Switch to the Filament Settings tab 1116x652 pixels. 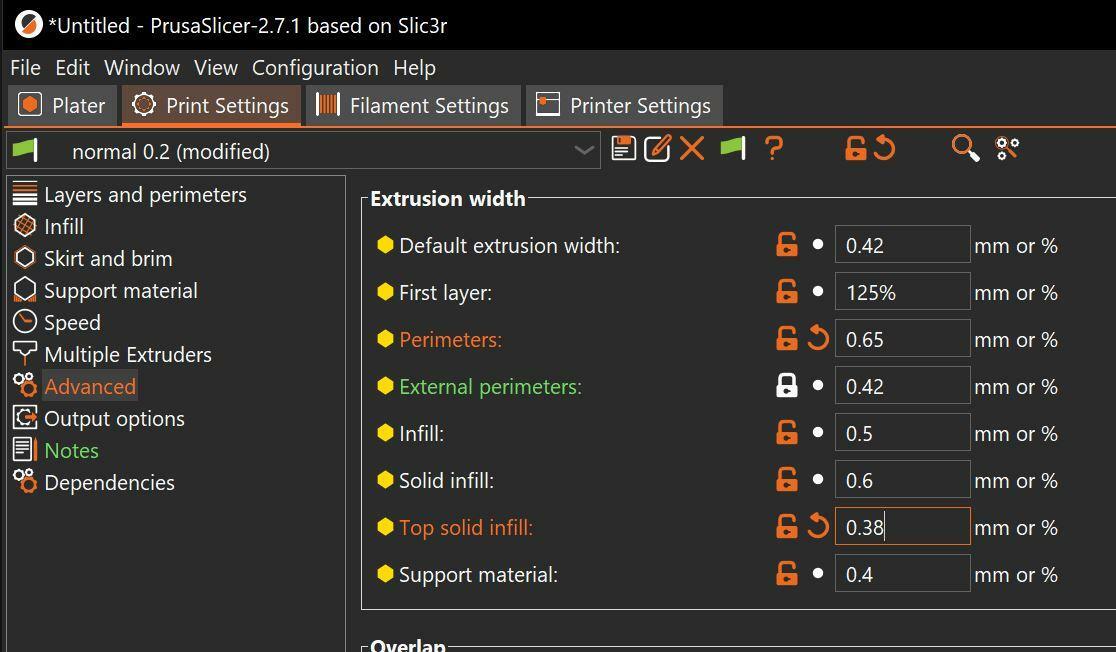[413, 105]
